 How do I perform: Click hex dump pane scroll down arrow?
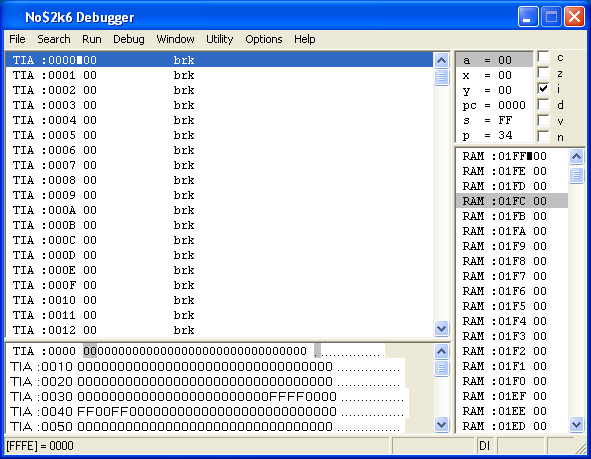tap(441, 425)
